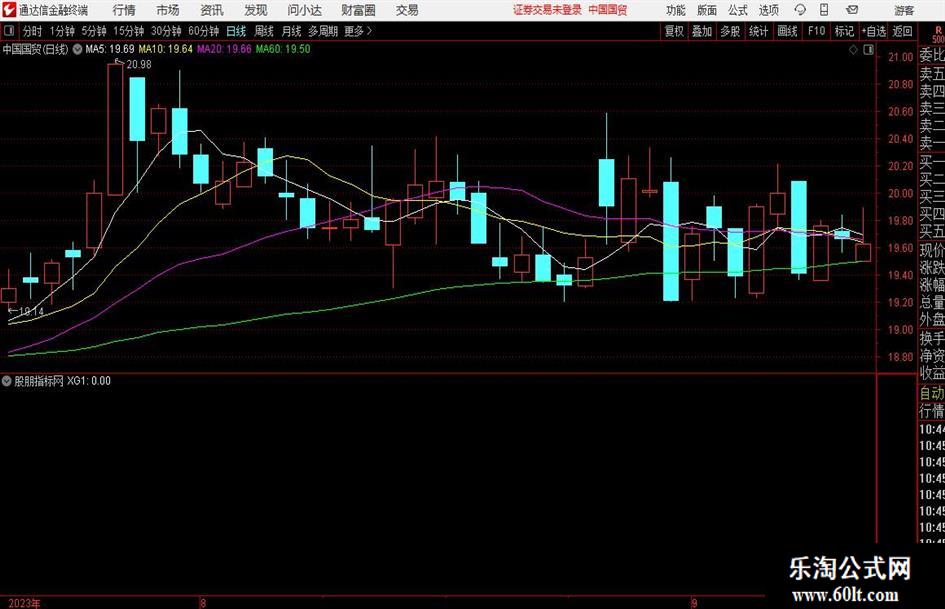Click +自选 to add to watchlist
Viewport: 945px width, 609px height.
point(873,31)
